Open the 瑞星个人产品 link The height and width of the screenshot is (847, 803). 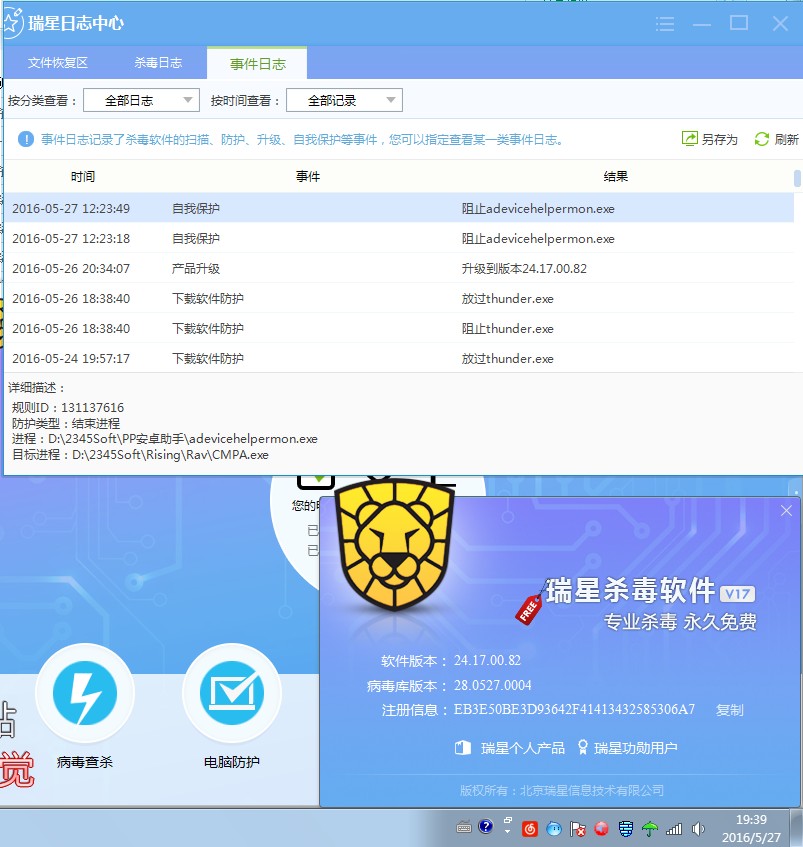coord(523,748)
